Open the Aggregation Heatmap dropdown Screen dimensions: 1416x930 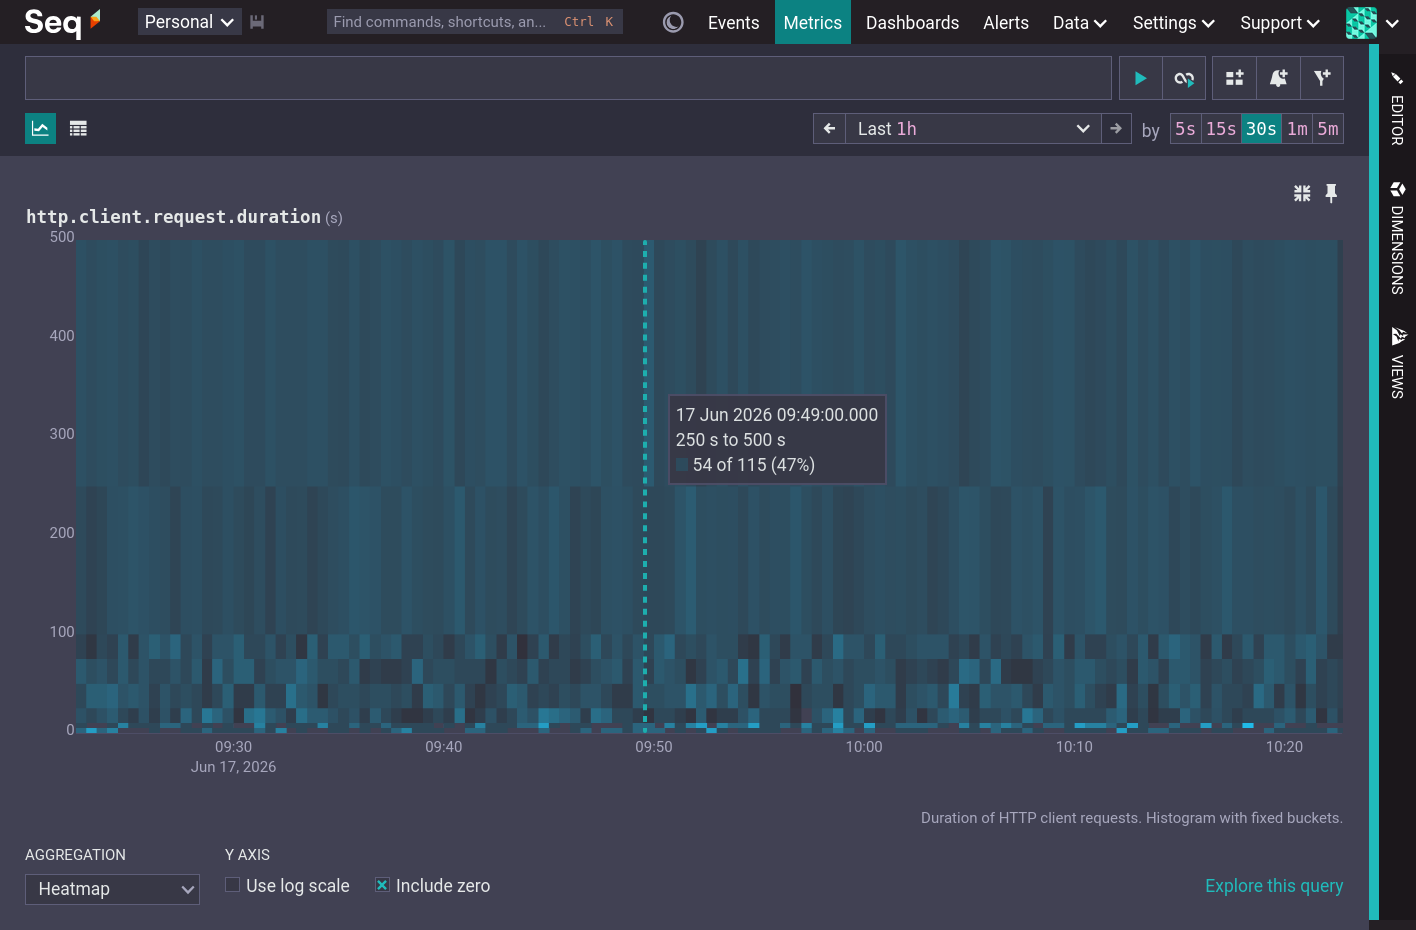click(x=112, y=889)
